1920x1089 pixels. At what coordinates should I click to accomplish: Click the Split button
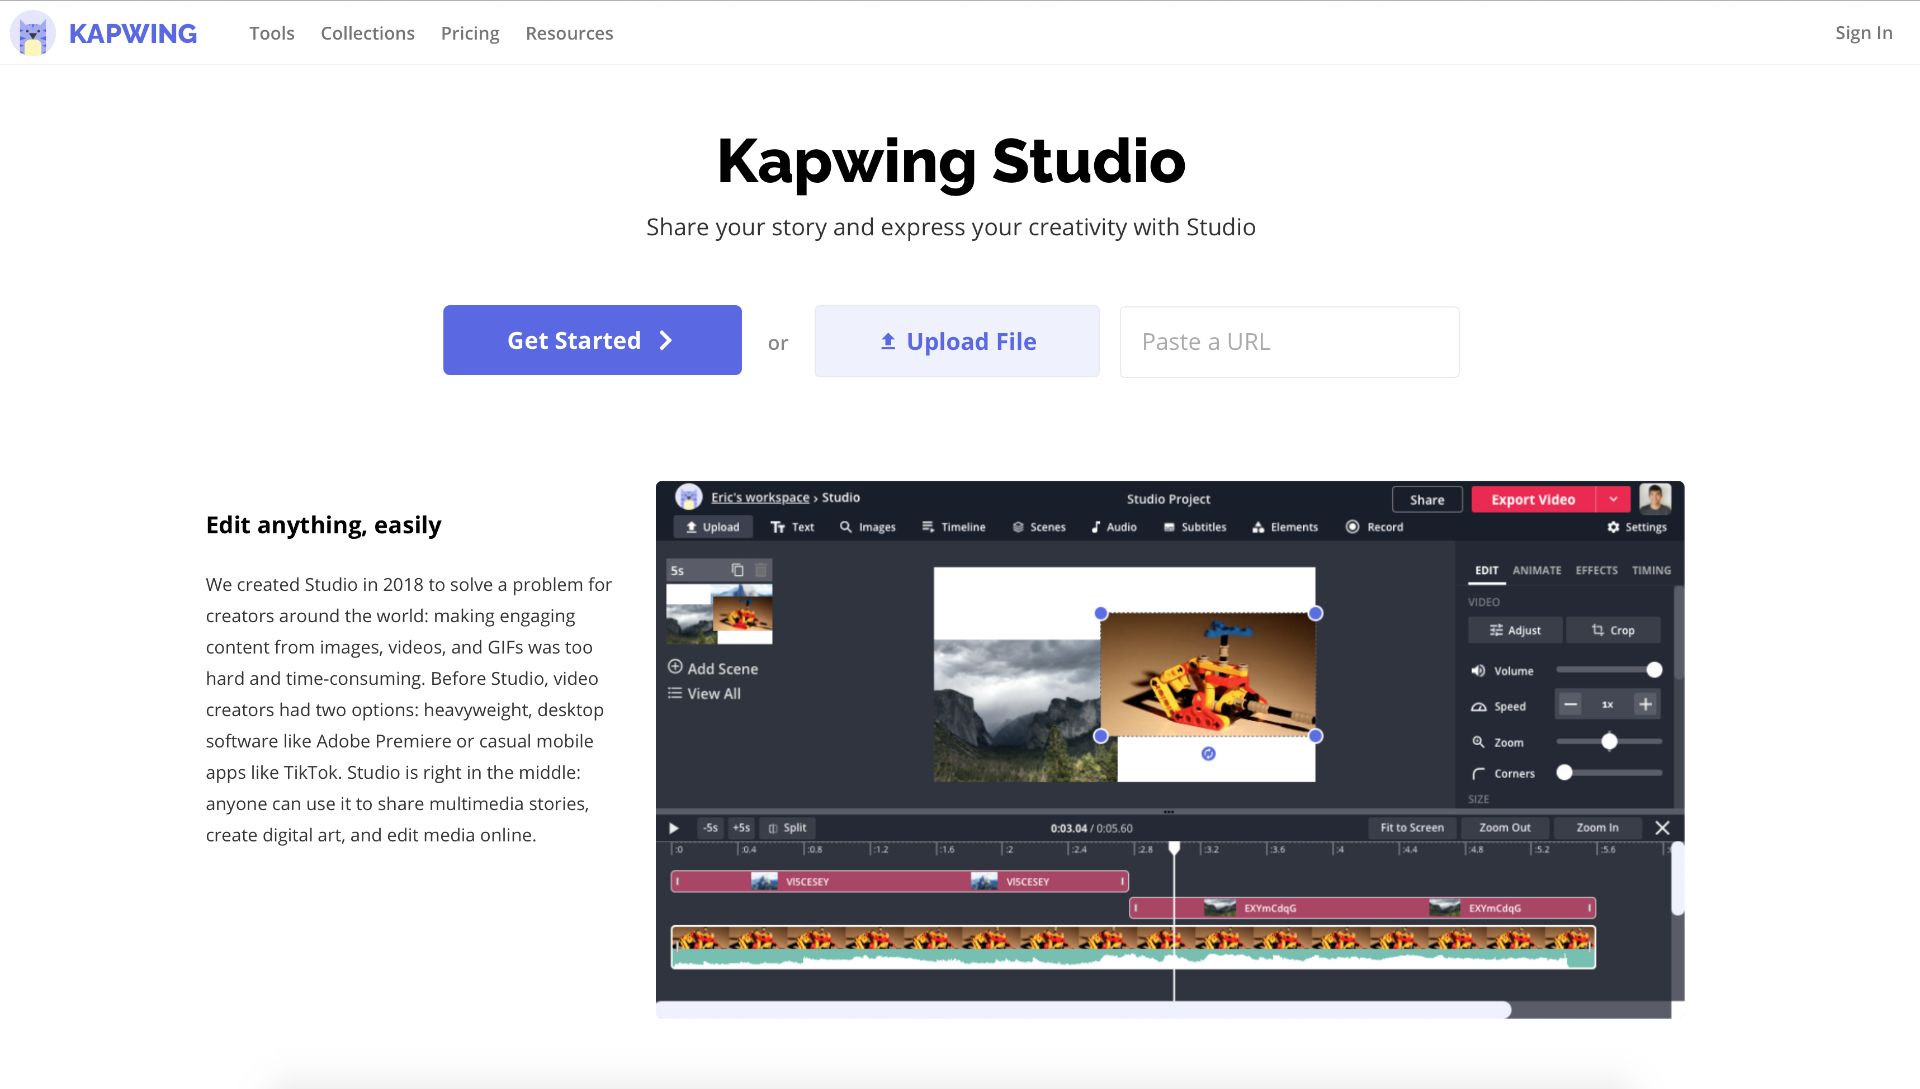pos(787,828)
